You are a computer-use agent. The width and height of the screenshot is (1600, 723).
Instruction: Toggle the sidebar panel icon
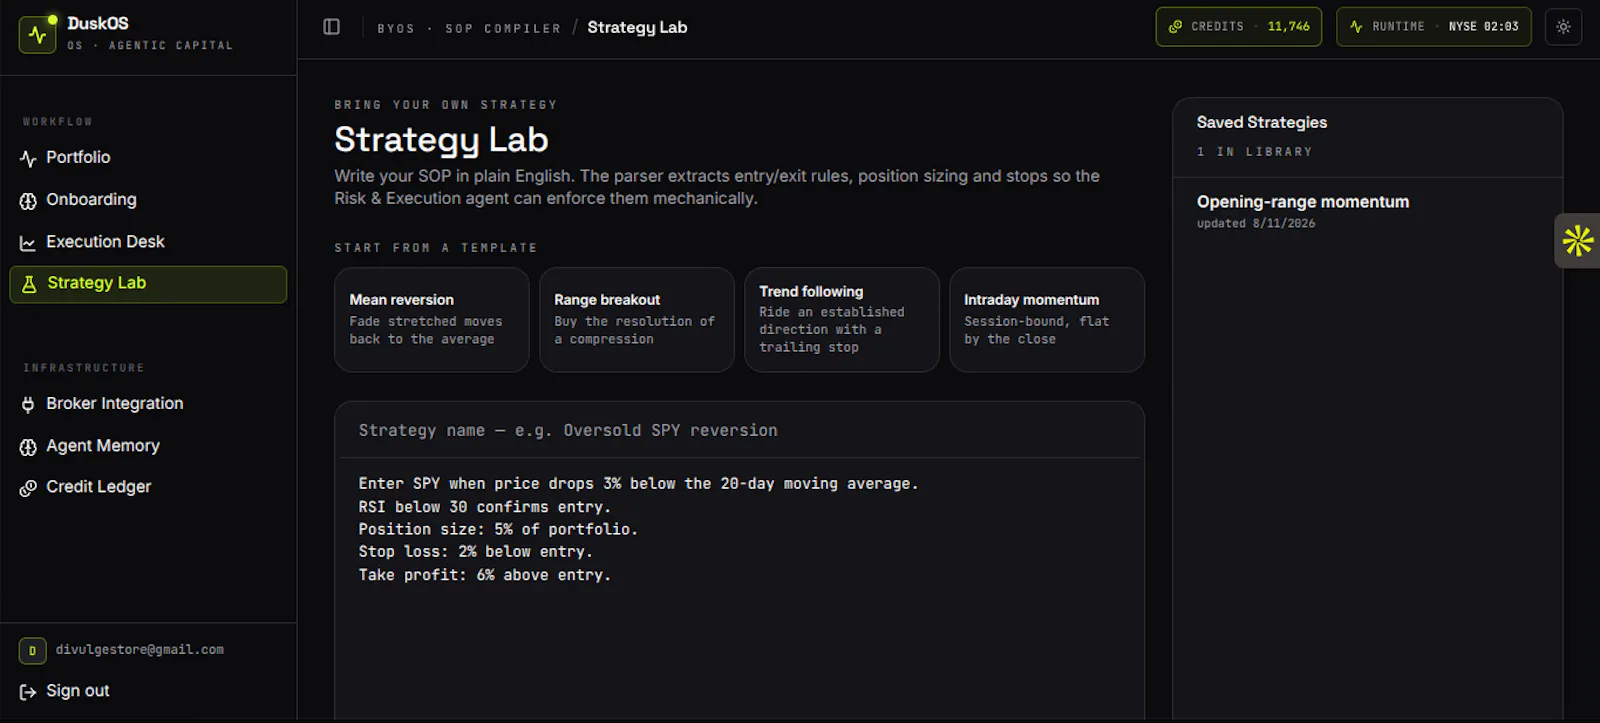[x=332, y=27]
